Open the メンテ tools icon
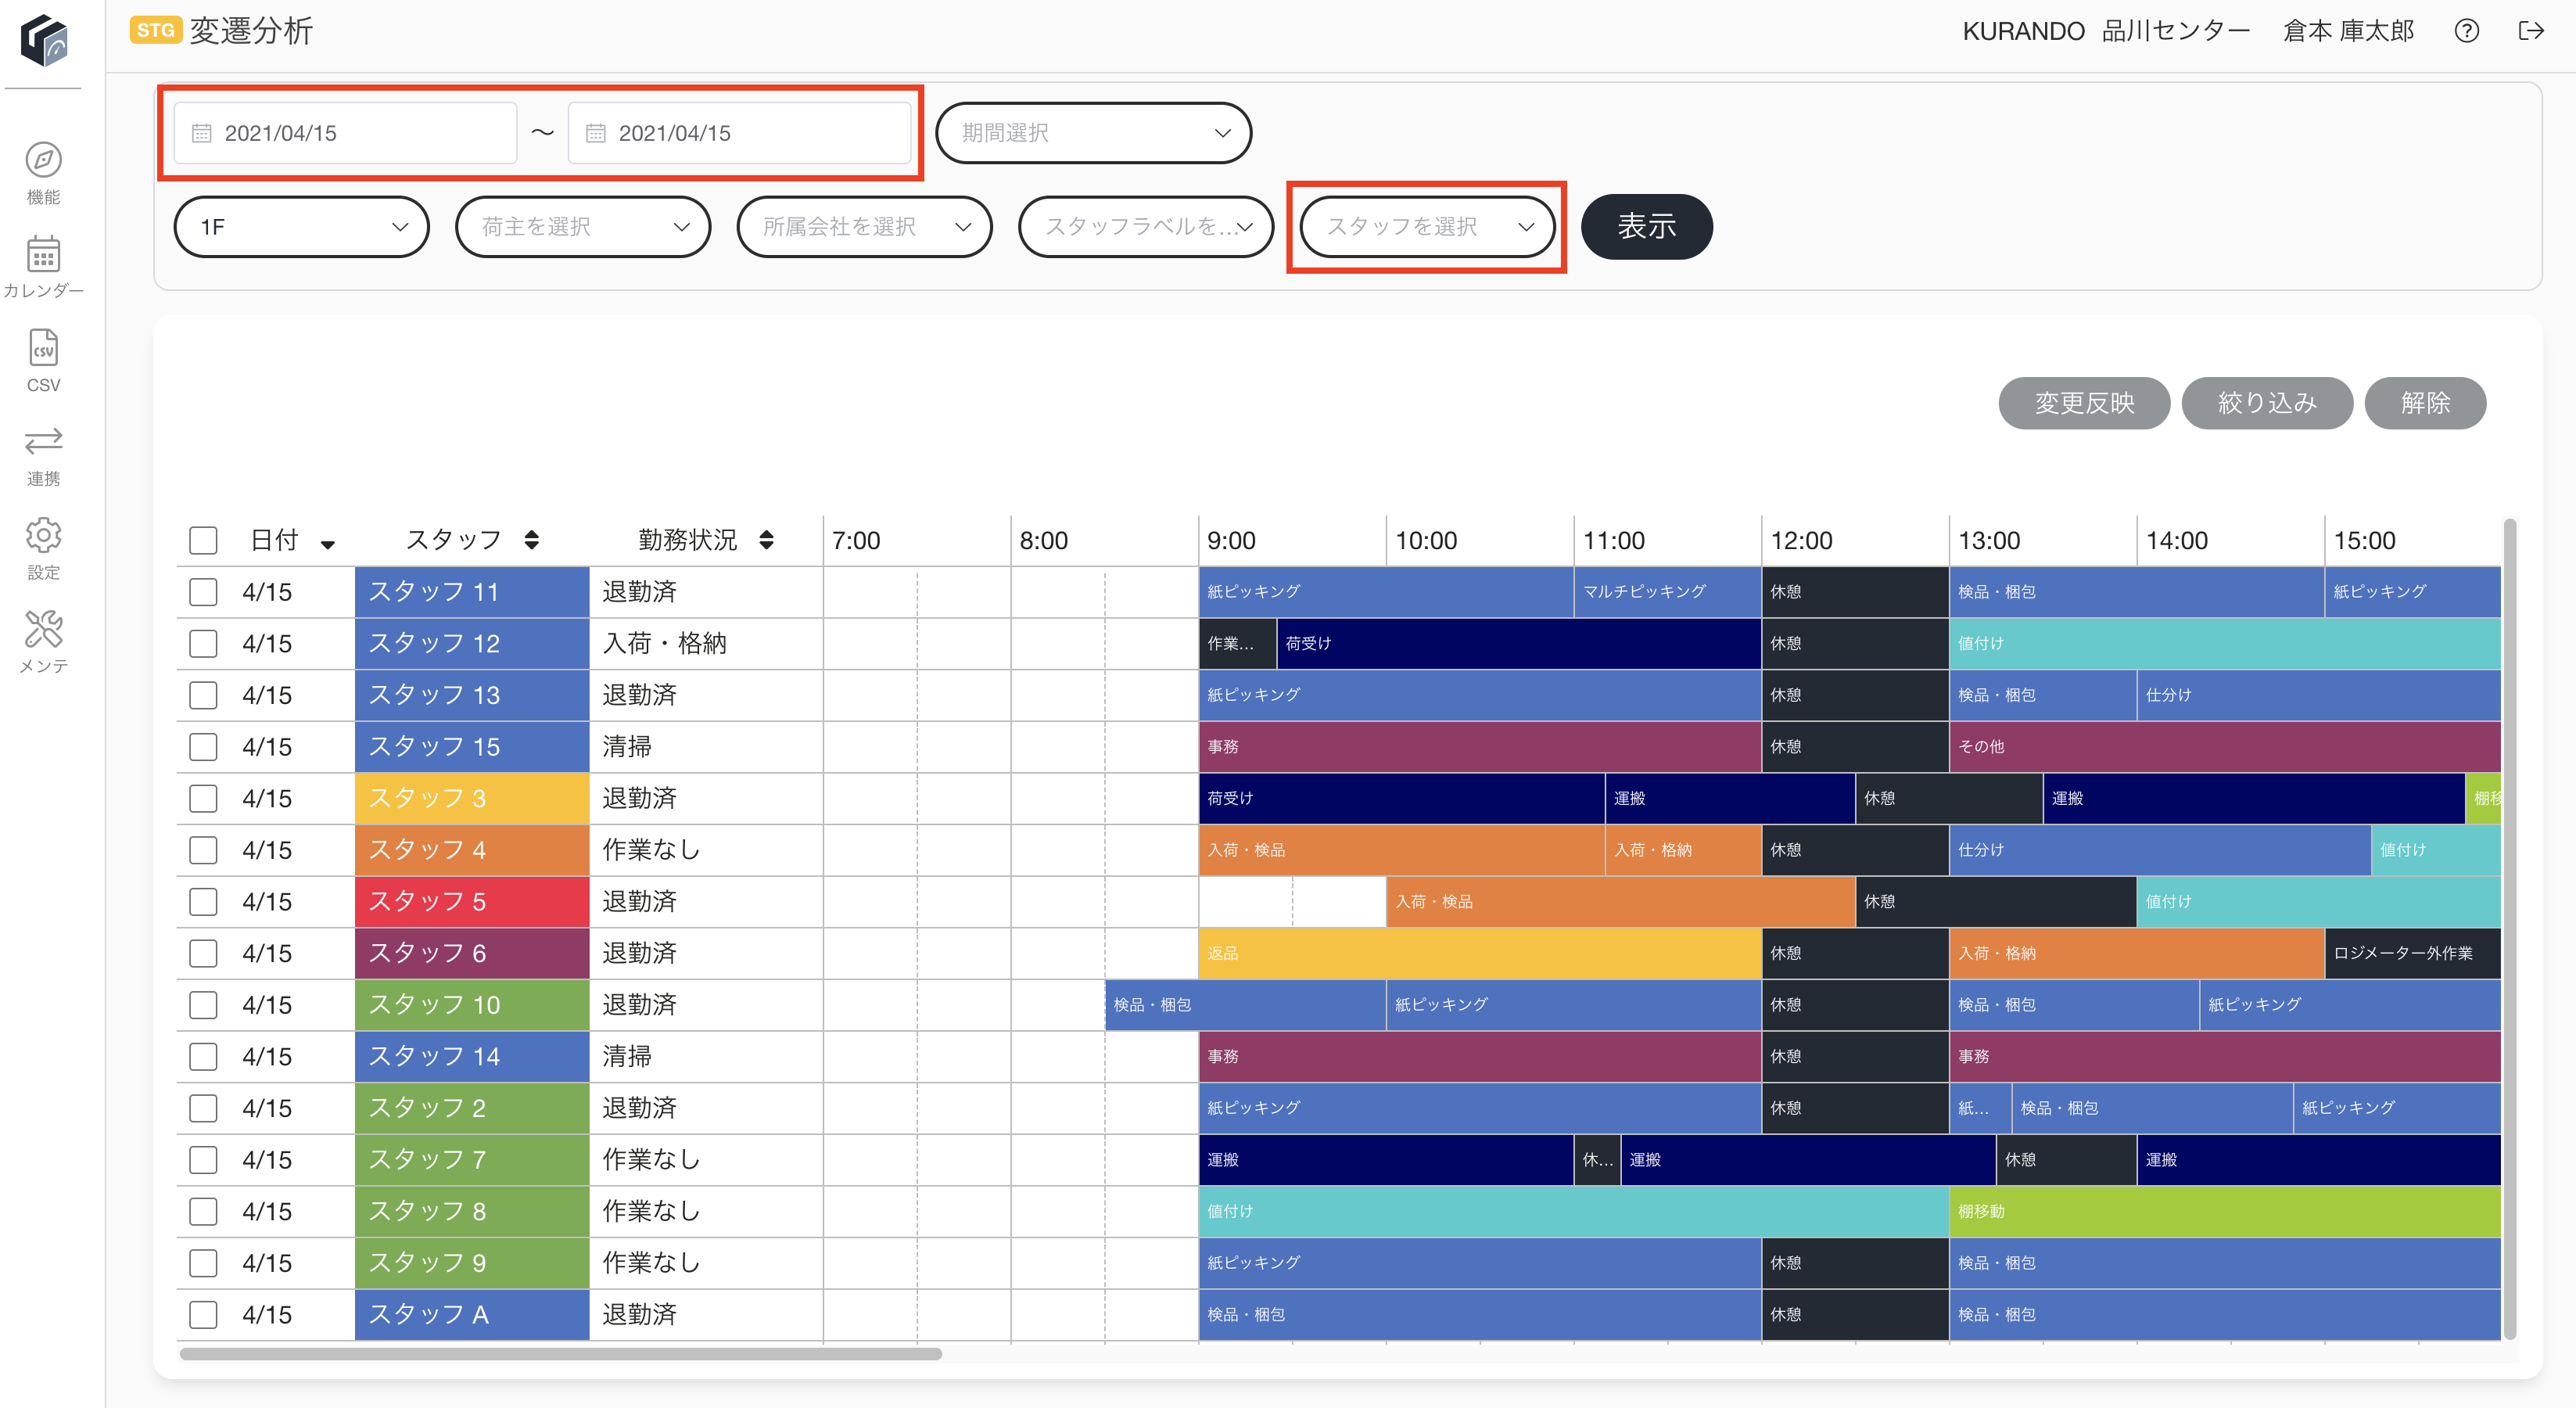Viewport: 2576px width, 1408px height. coord(43,630)
